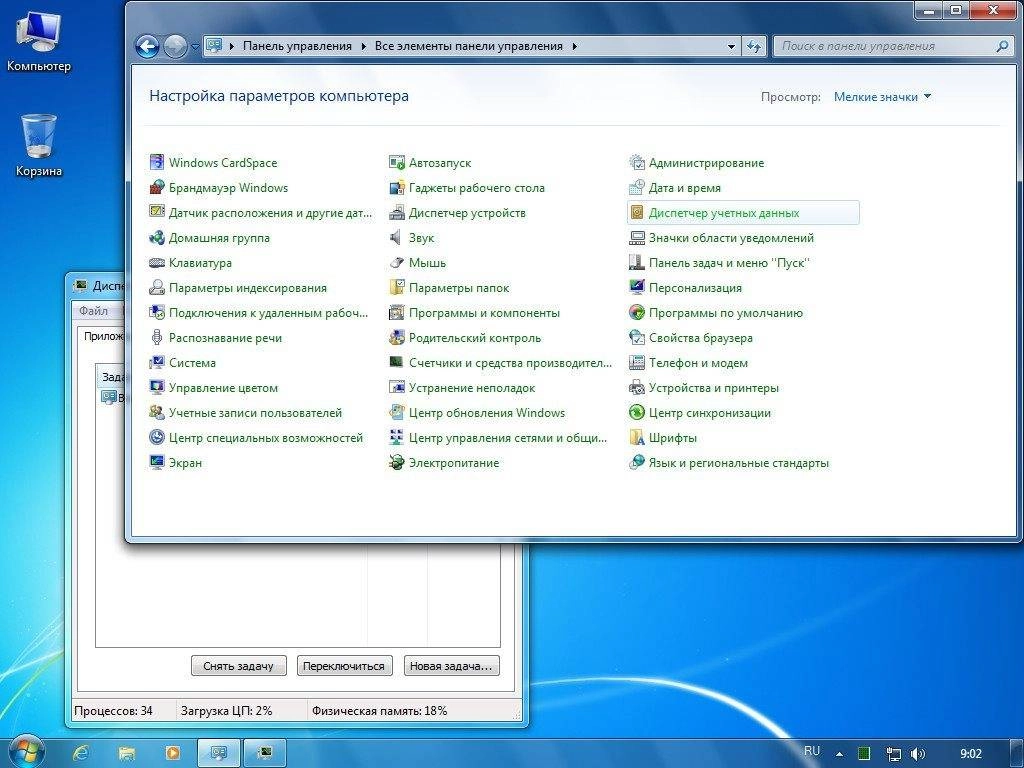Open the Экран icon

tap(157, 462)
